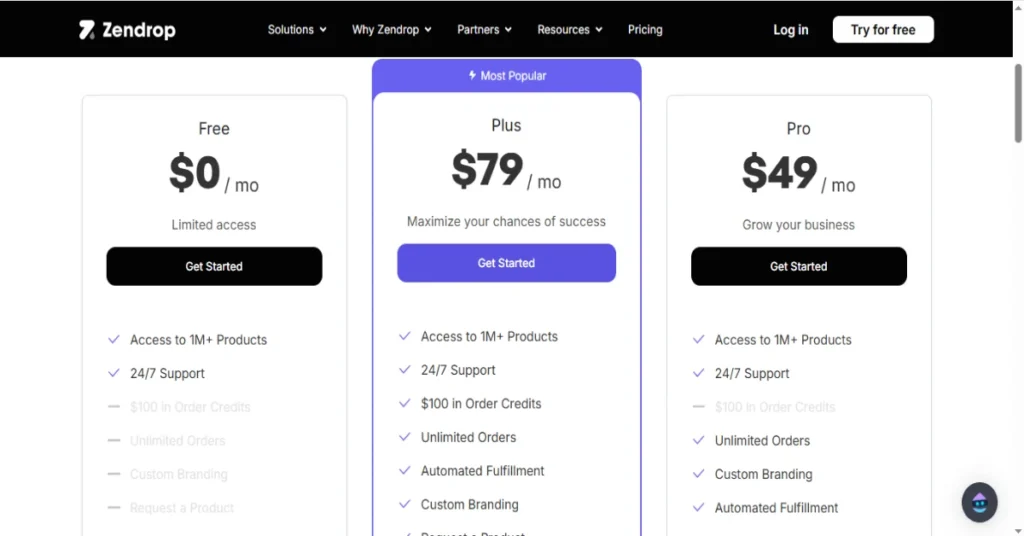Viewport: 1024px width, 536px height.
Task: Click checkmark beside Pro Custom Branding
Action: click(699, 474)
